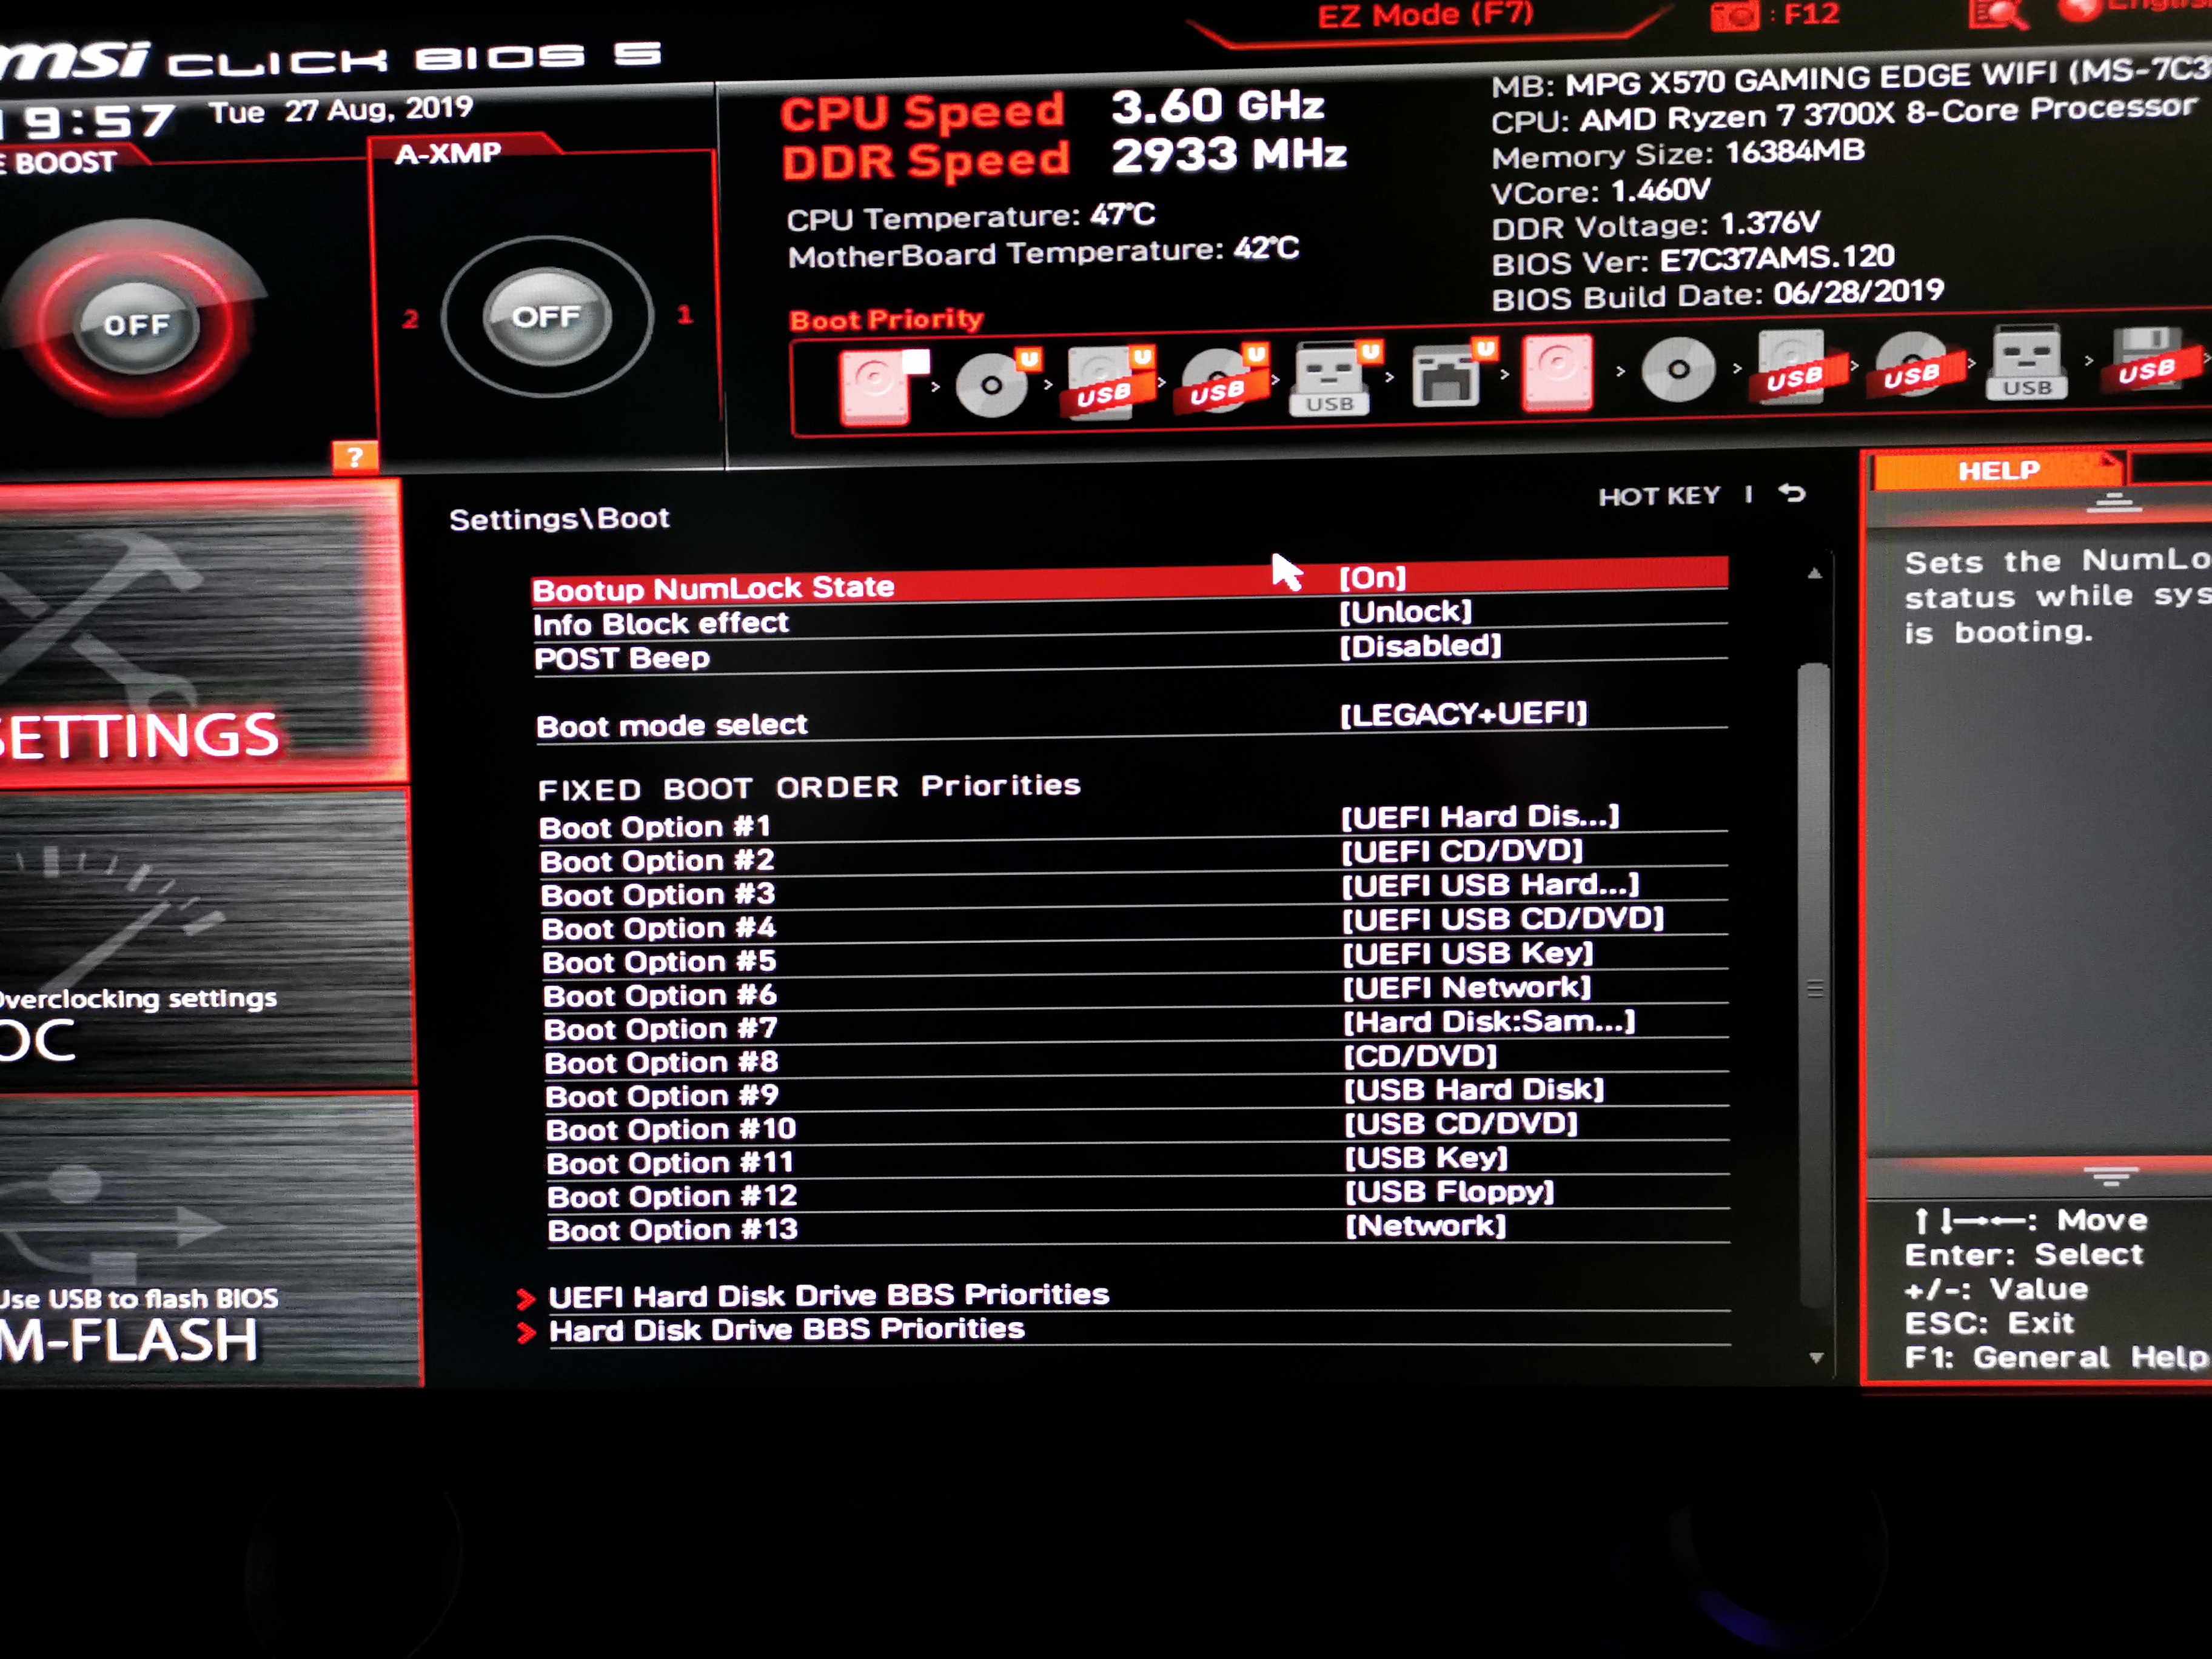Toggle the A-XMP OFF button

coord(546,317)
